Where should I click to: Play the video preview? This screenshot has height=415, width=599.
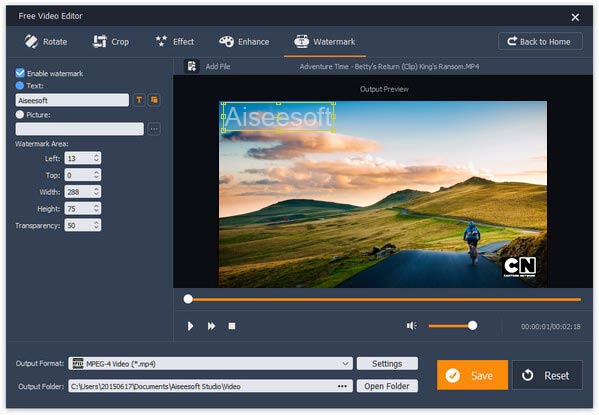[190, 326]
